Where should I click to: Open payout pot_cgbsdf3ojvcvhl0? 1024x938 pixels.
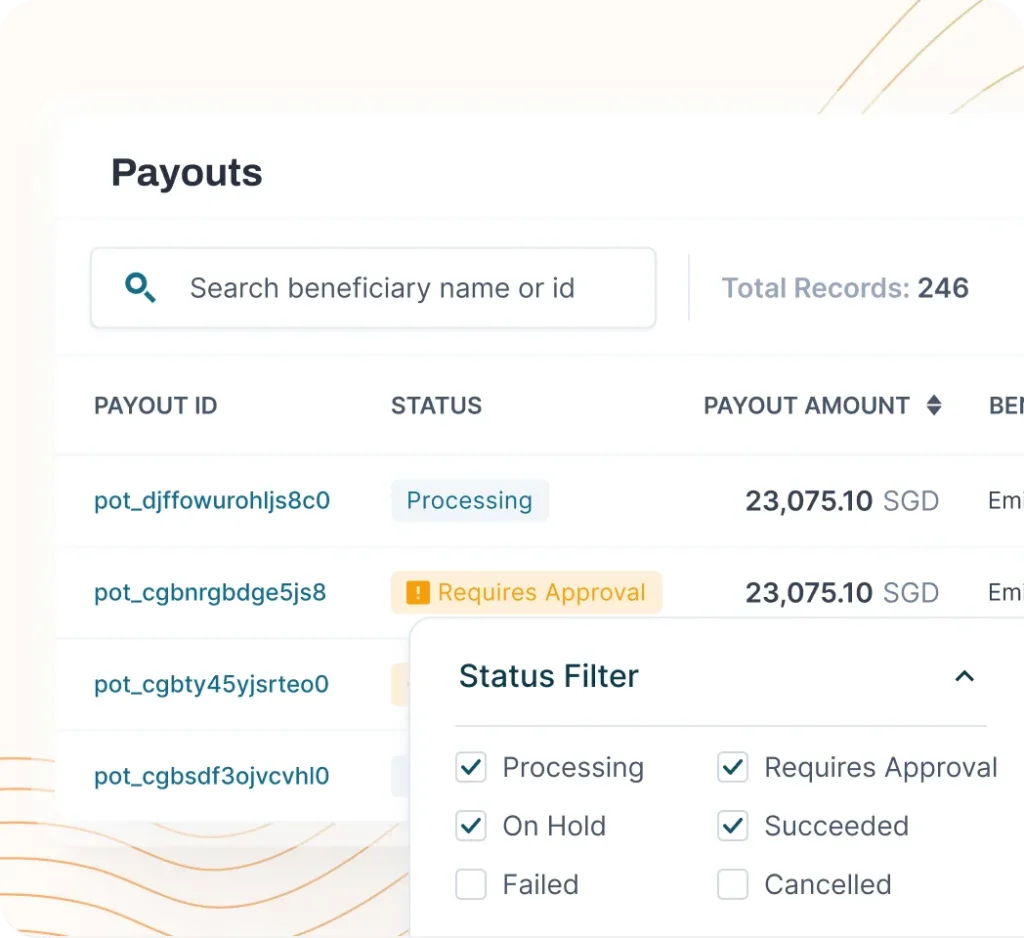tap(211, 776)
